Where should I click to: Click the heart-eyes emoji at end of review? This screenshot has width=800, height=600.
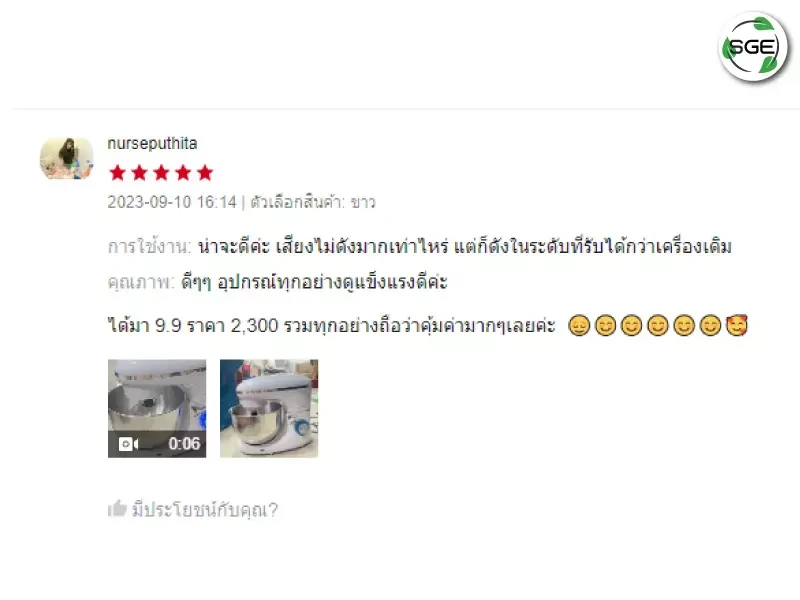pos(737,326)
